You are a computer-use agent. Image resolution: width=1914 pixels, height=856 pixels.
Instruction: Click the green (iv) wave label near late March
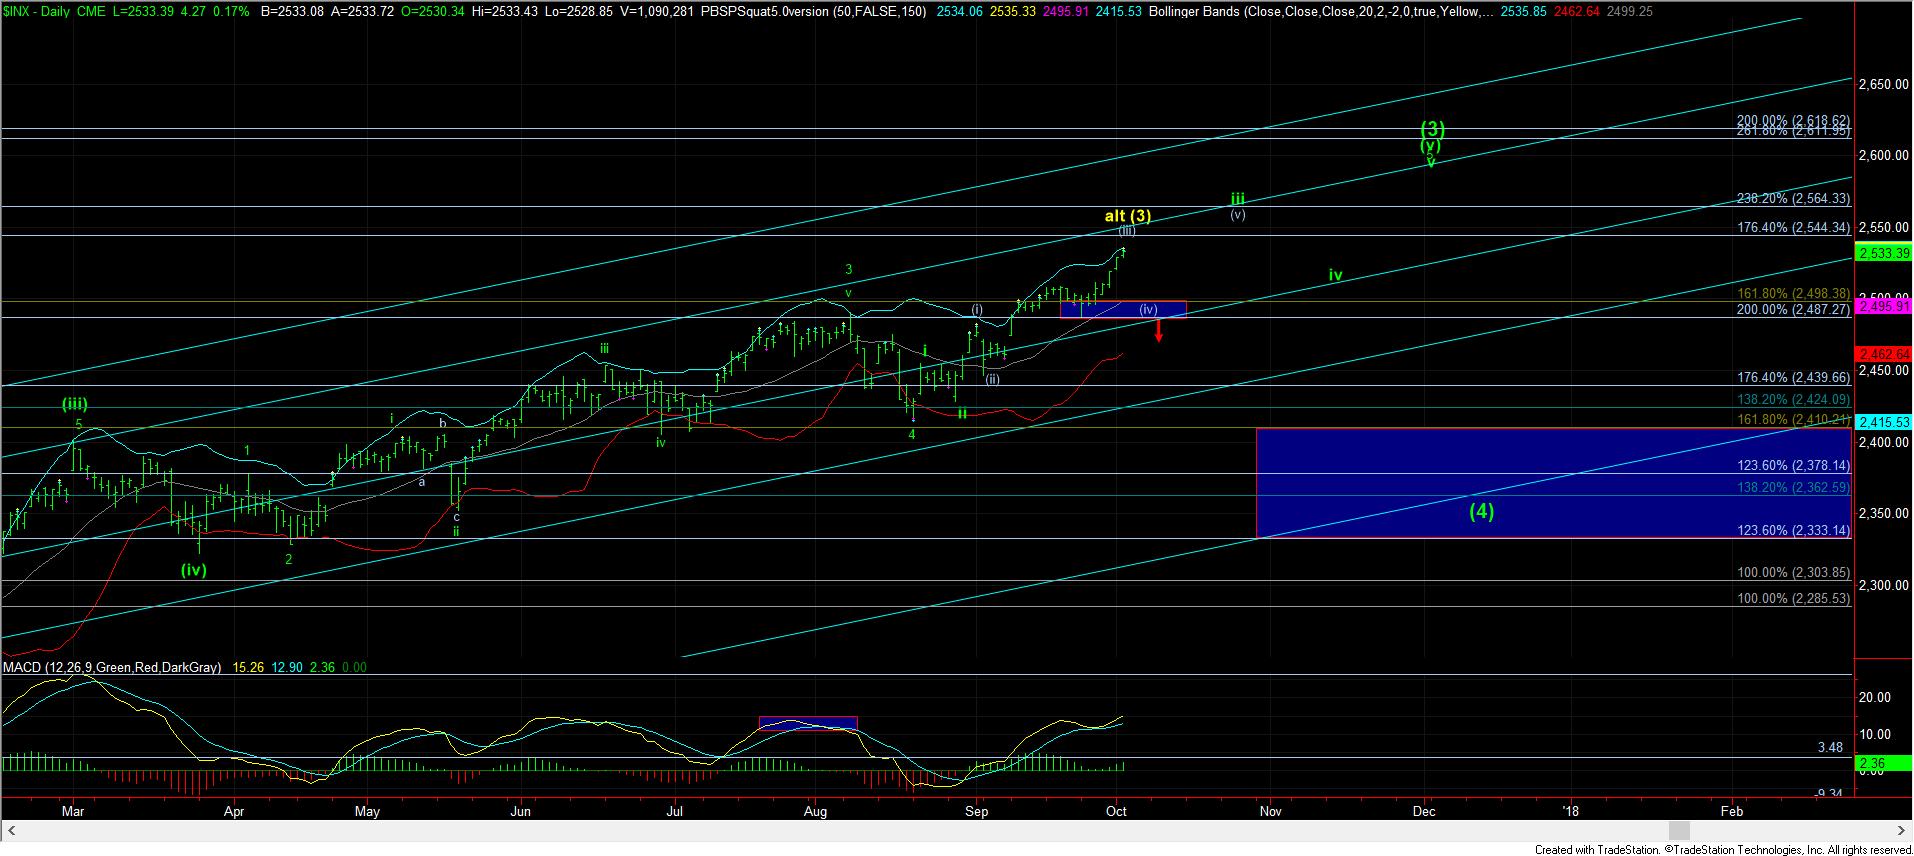[193, 571]
